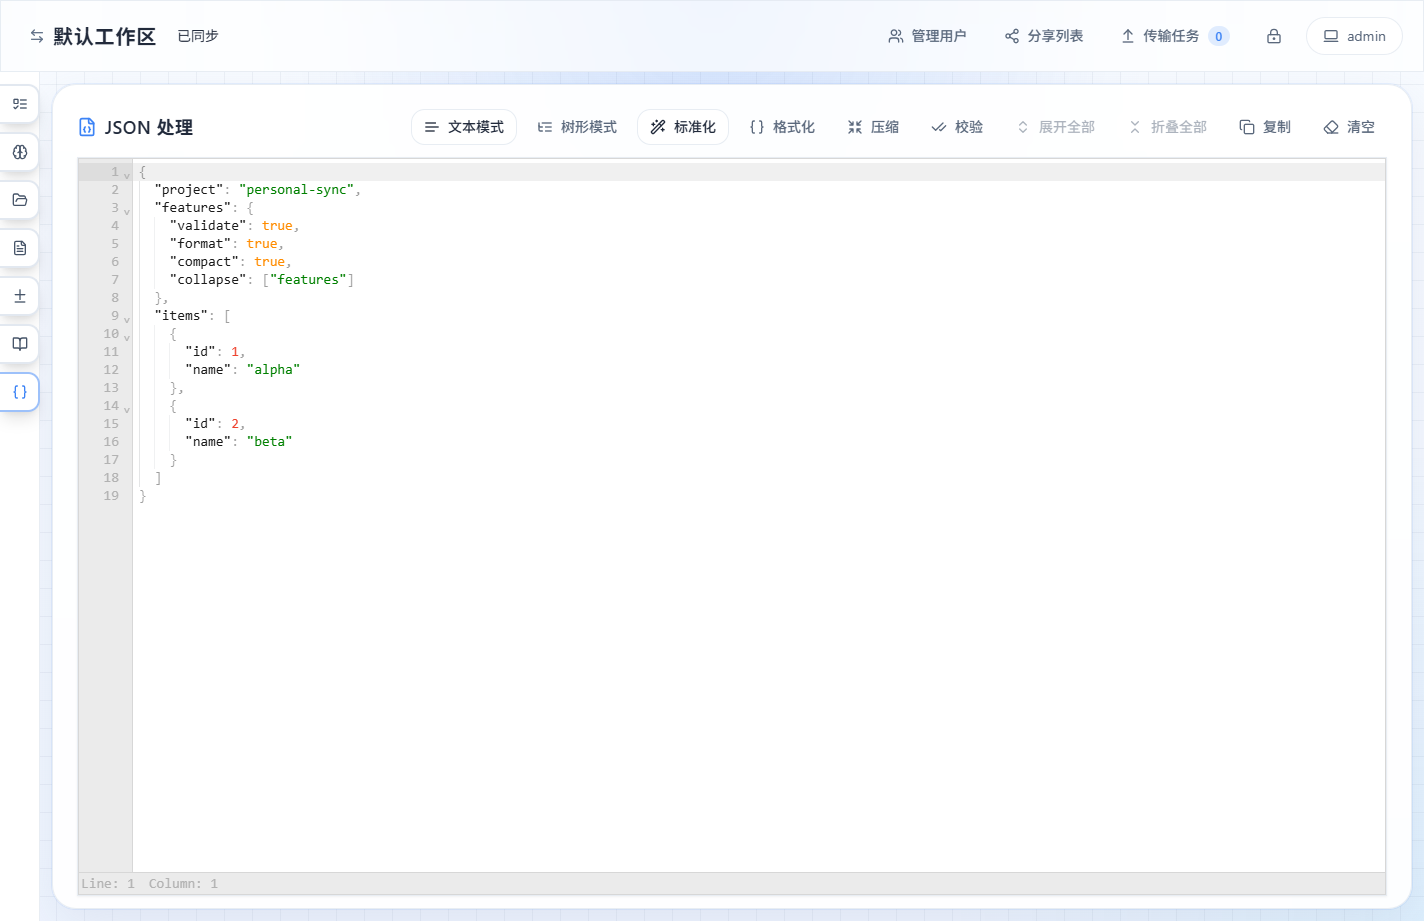Open the document icon in sidebar

tap(19, 248)
